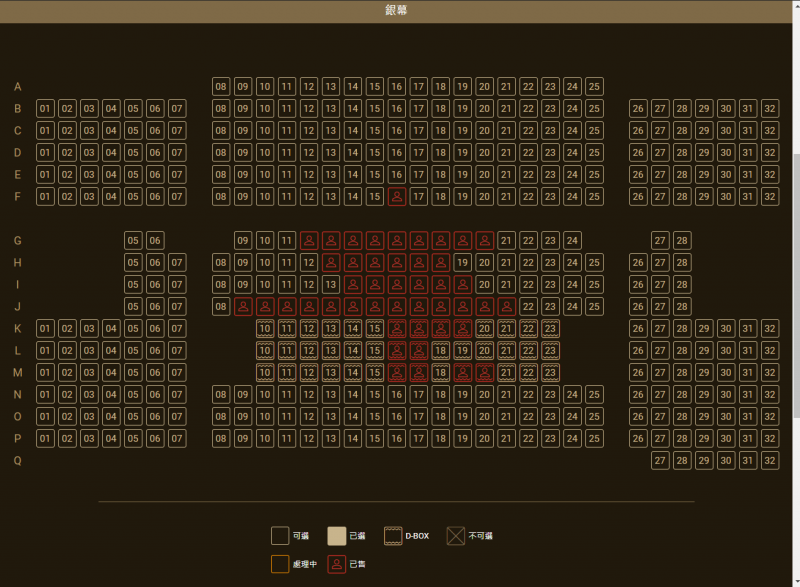Choose seat 28 in row G
Image resolution: width=800 pixels, height=587 pixels.
coord(681,241)
